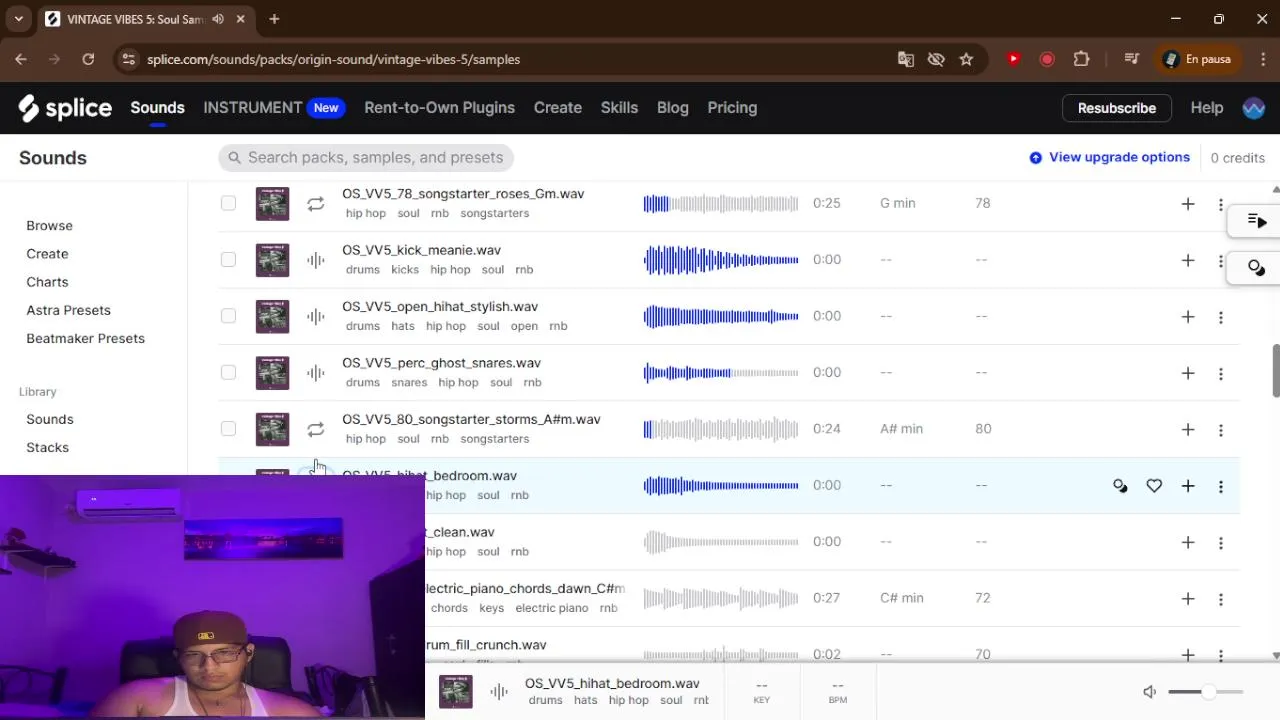Click the 'songstarters' tag on roses_Gm row
The image size is (1280, 720).
[x=495, y=213]
